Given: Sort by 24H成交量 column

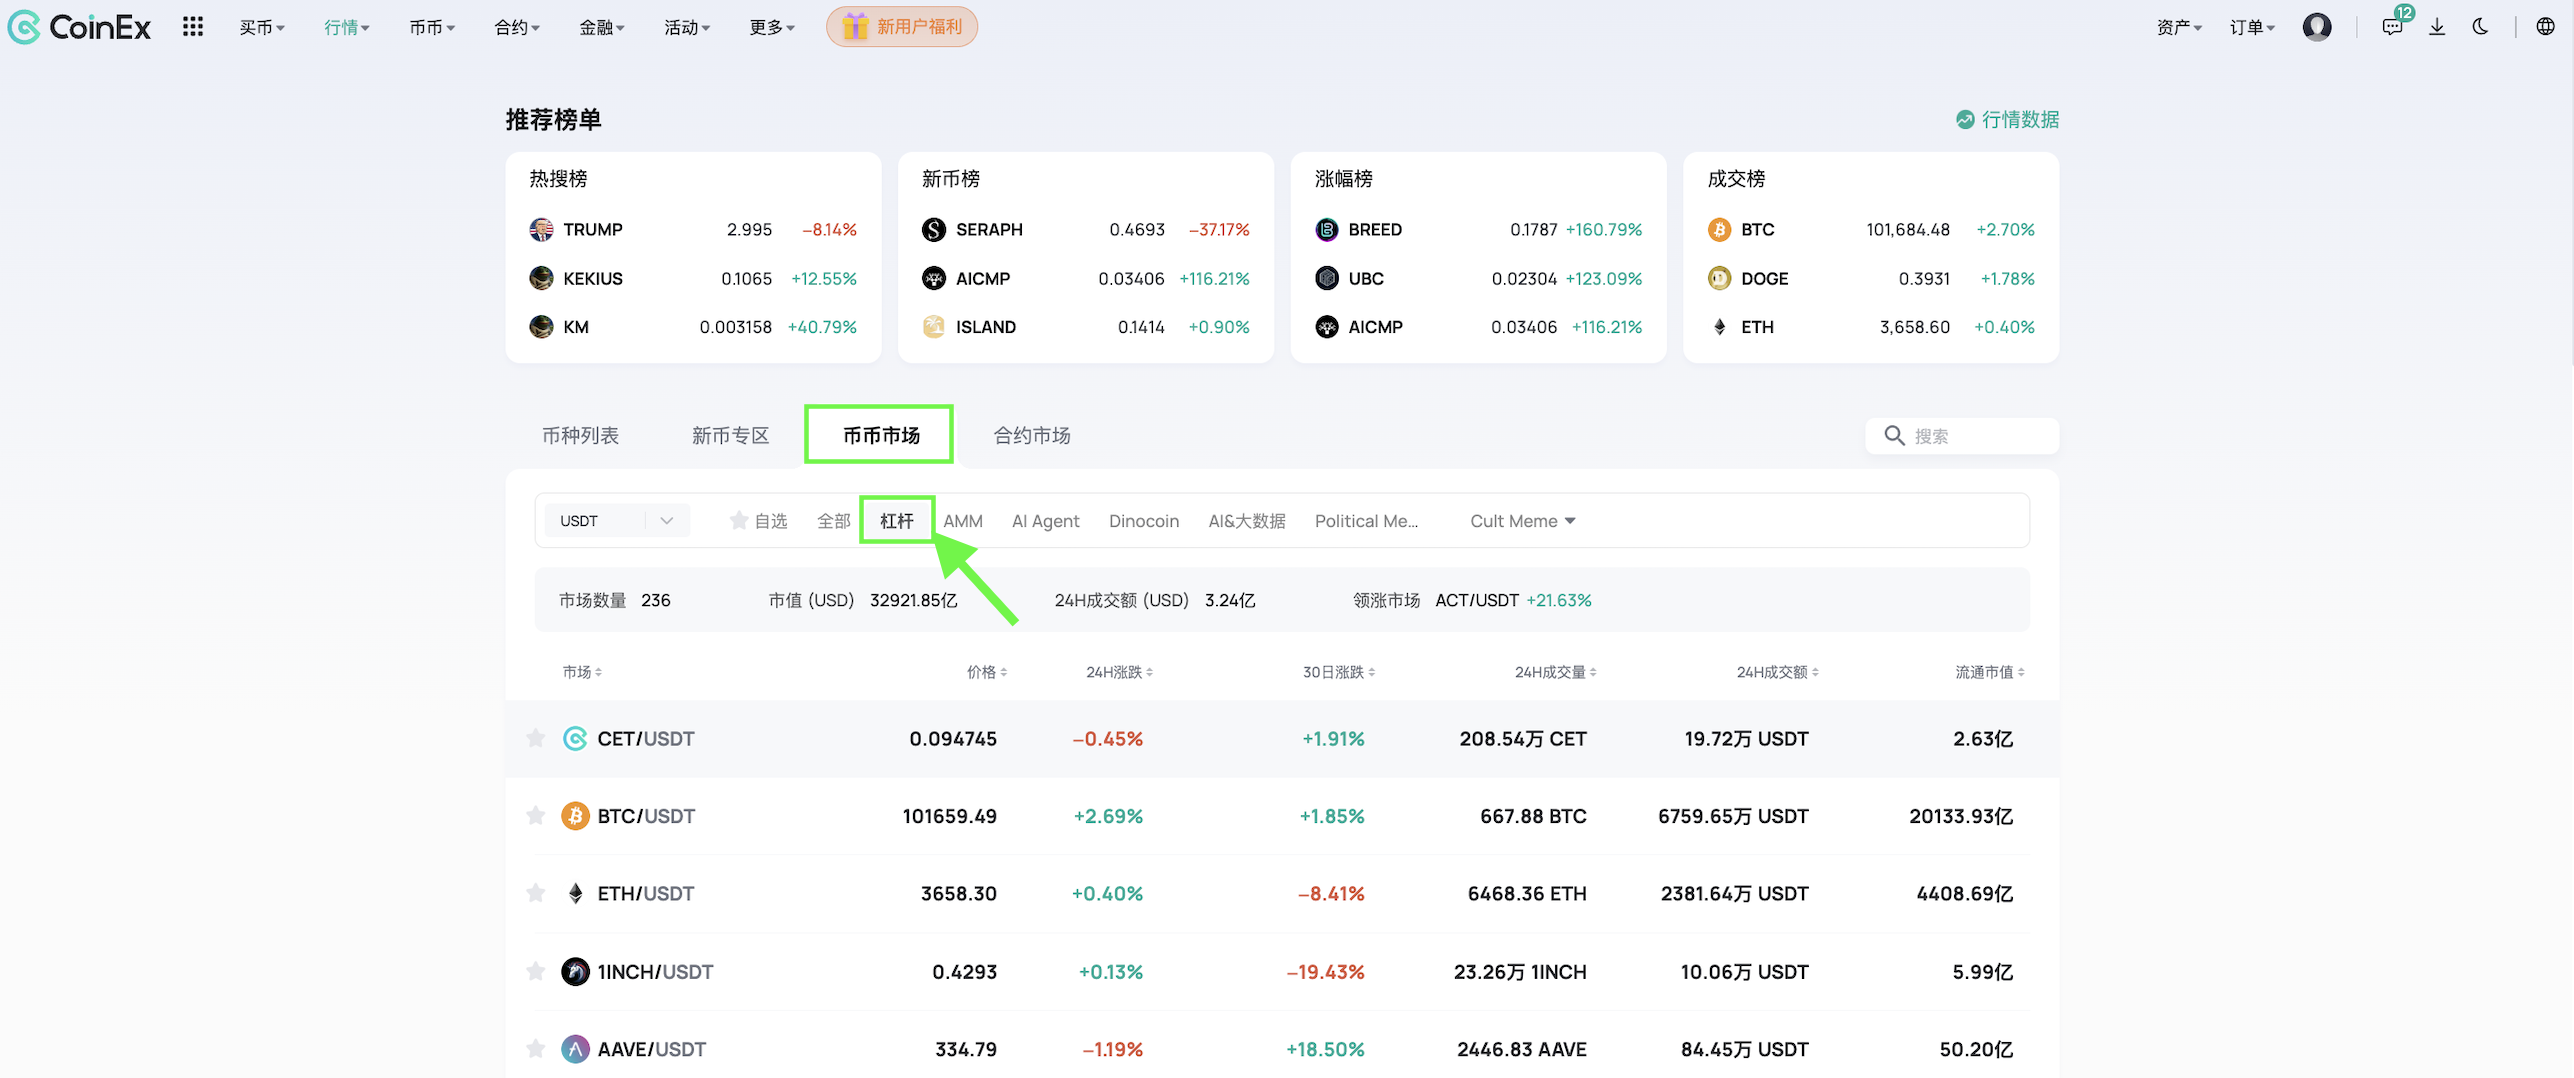Looking at the screenshot, I should coord(1555,672).
